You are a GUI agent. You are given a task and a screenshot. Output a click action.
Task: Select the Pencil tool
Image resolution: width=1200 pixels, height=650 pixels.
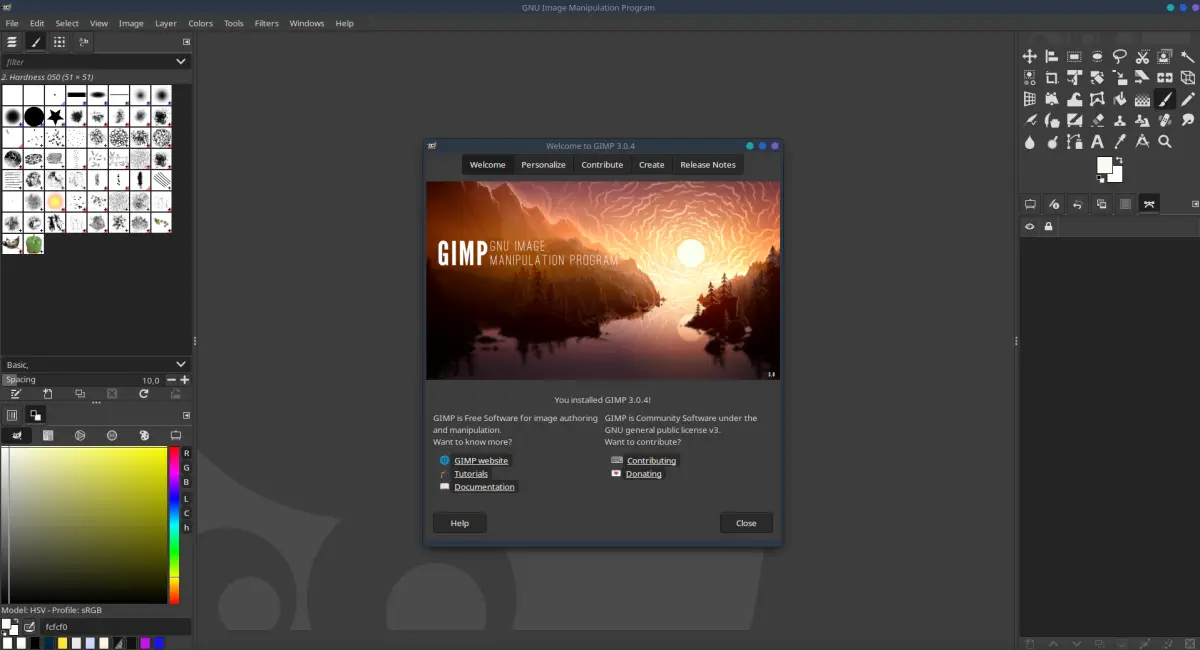point(1187,99)
